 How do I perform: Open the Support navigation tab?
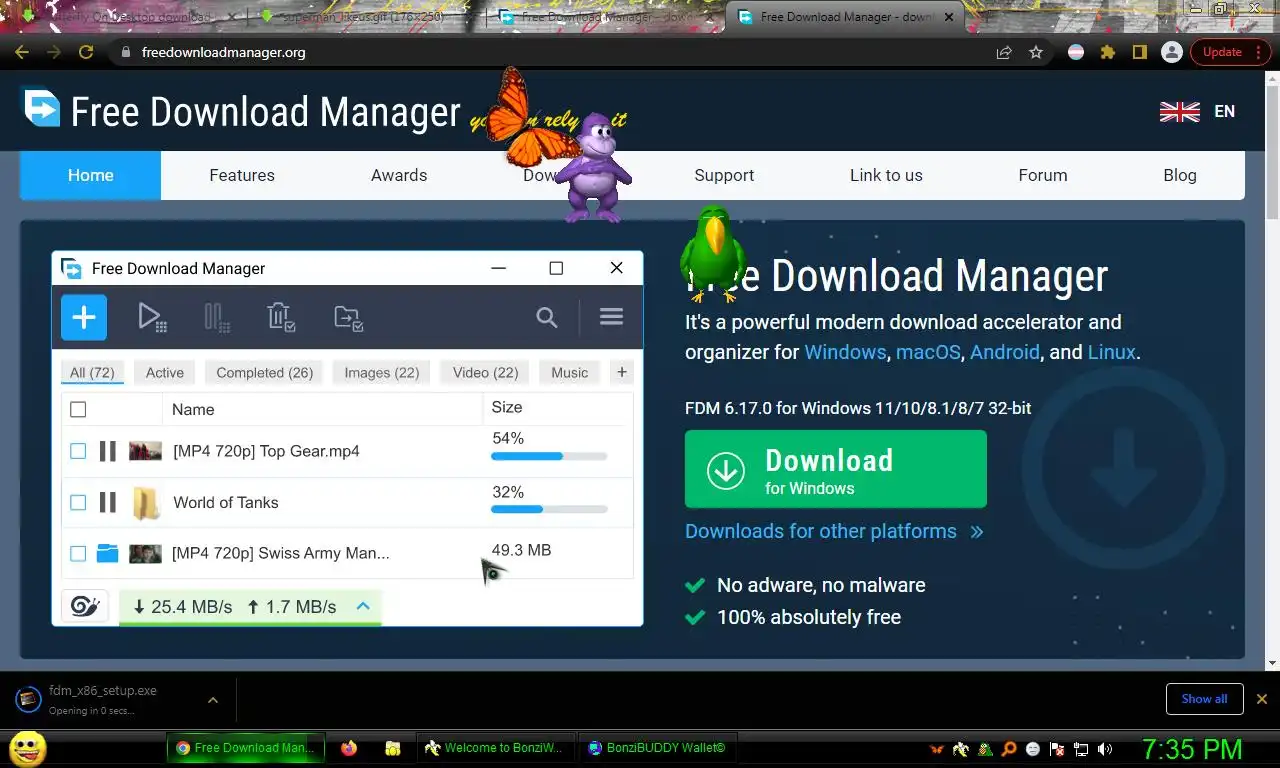point(724,175)
